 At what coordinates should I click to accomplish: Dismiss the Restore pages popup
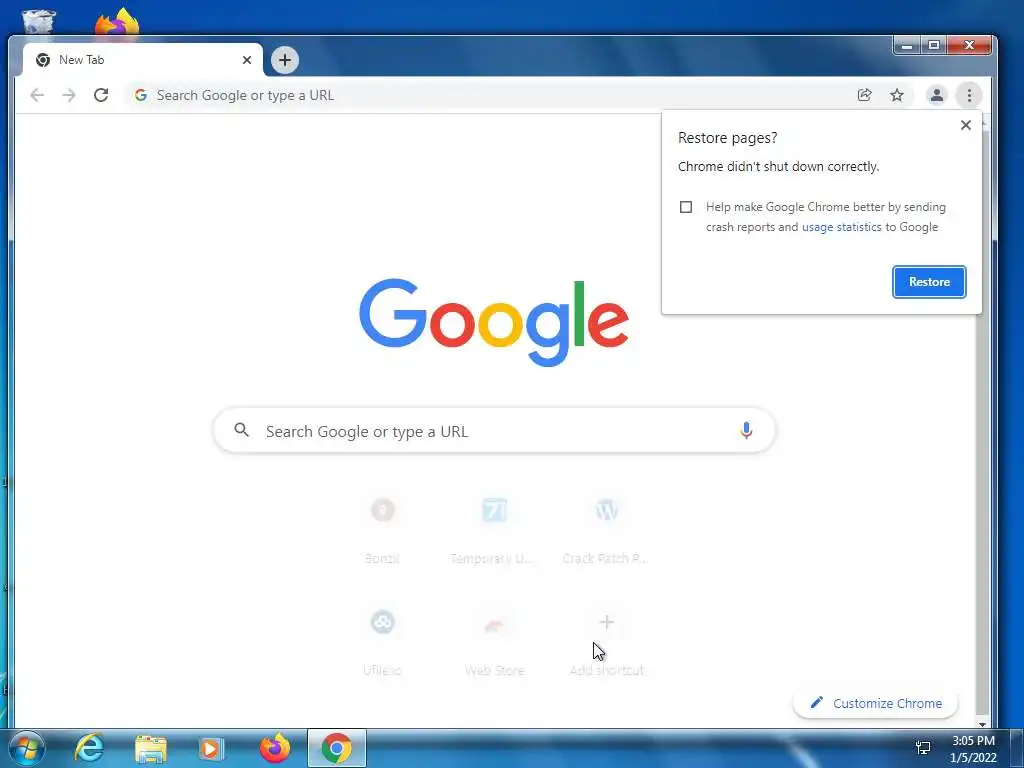pyautogui.click(x=965, y=125)
